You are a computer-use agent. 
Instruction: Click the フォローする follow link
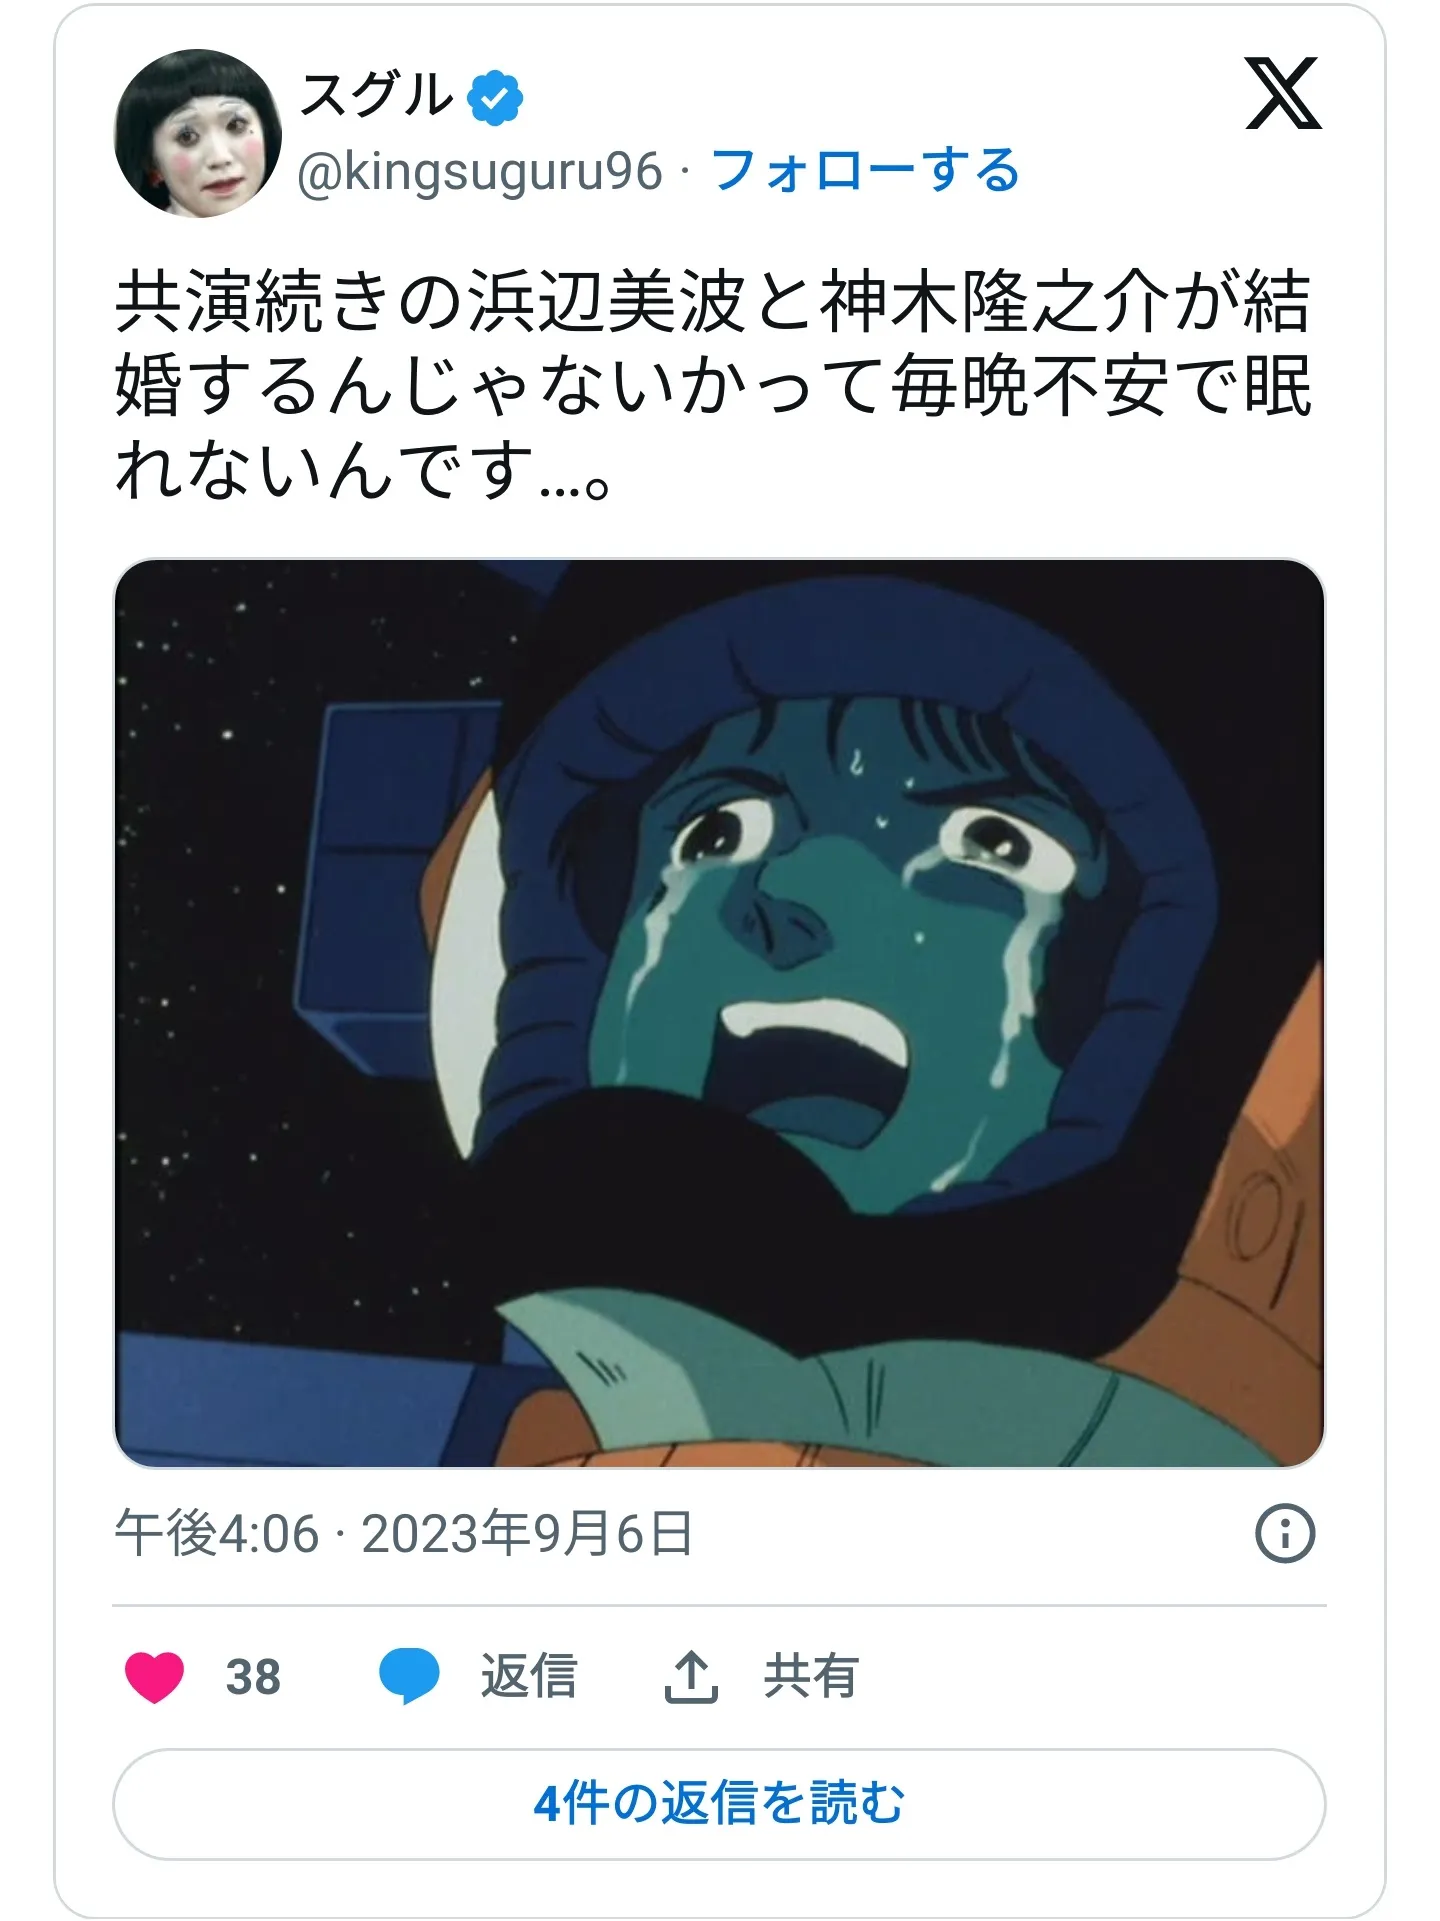pos(865,170)
